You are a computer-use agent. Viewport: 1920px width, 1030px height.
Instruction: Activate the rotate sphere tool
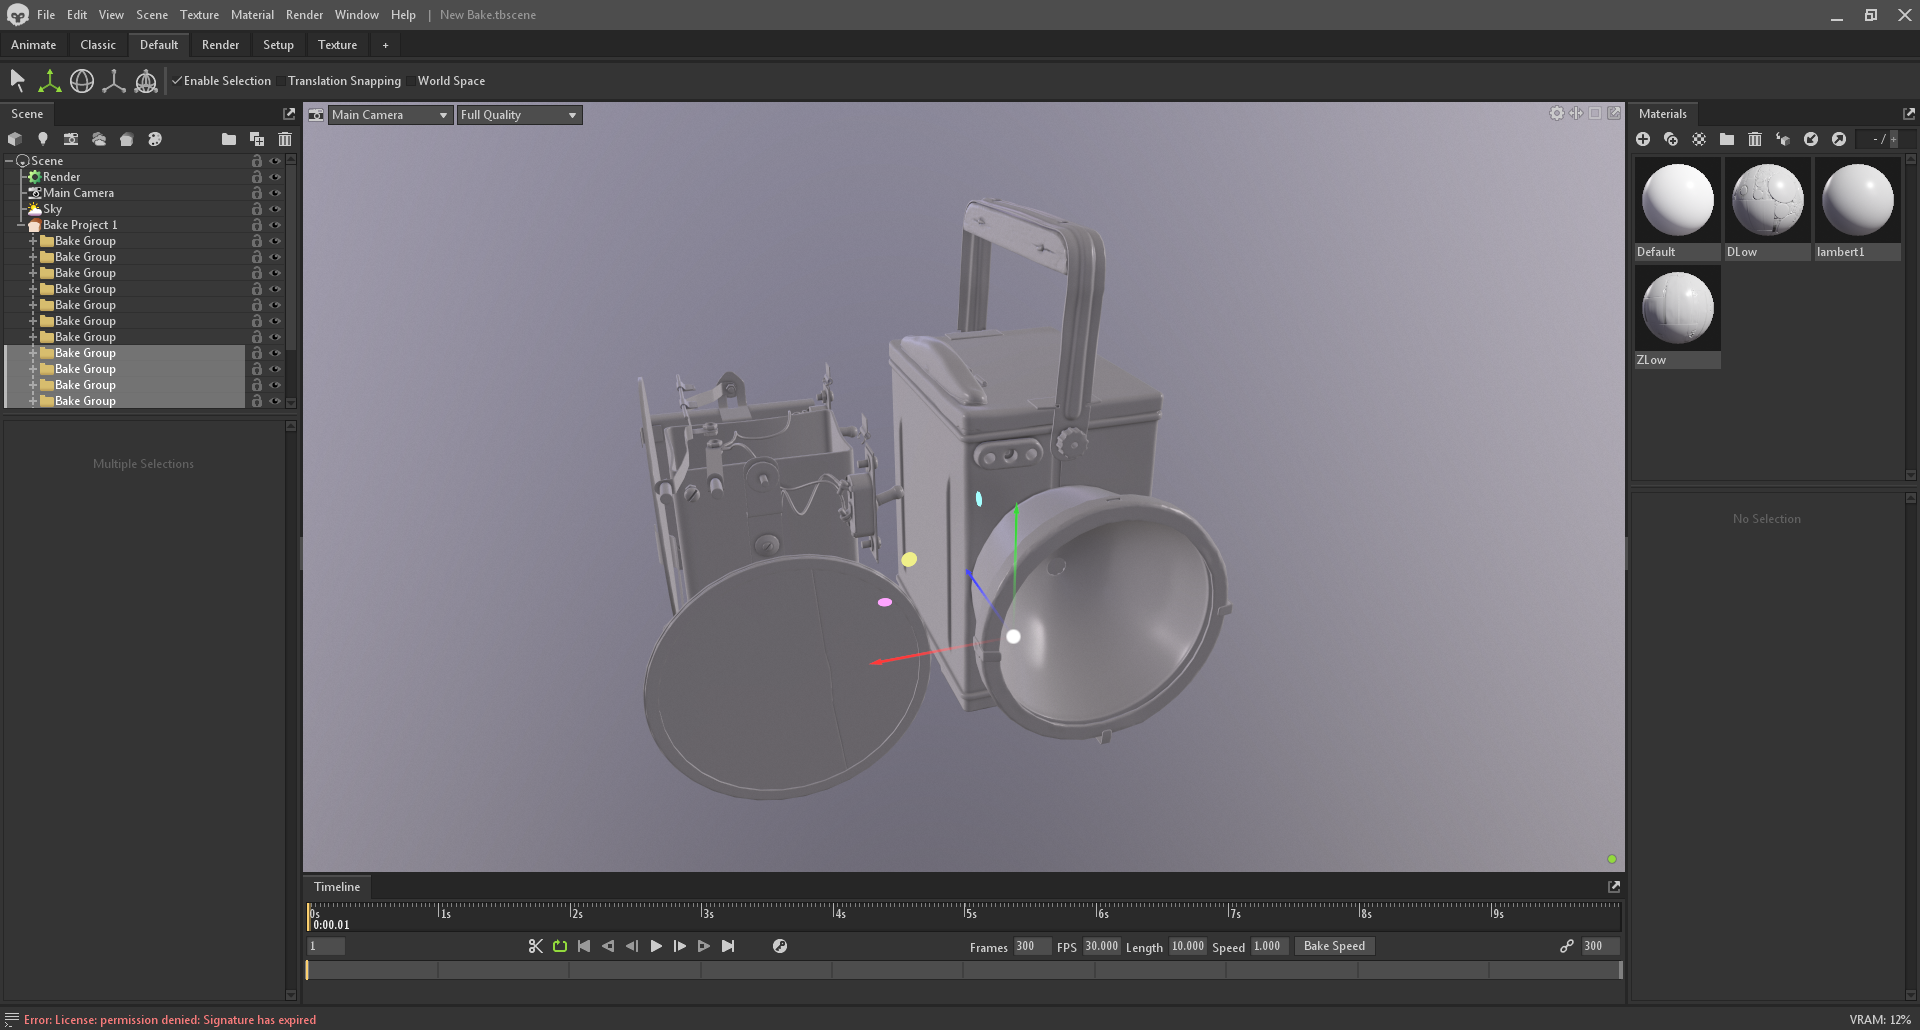[82, 81]
